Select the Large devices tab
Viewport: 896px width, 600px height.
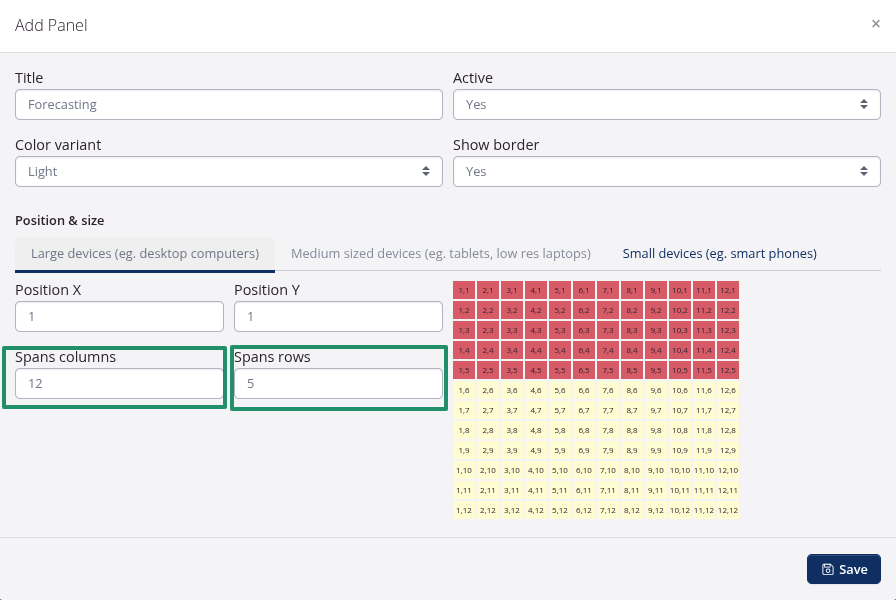pyautogui.click(x=145, y=254)
